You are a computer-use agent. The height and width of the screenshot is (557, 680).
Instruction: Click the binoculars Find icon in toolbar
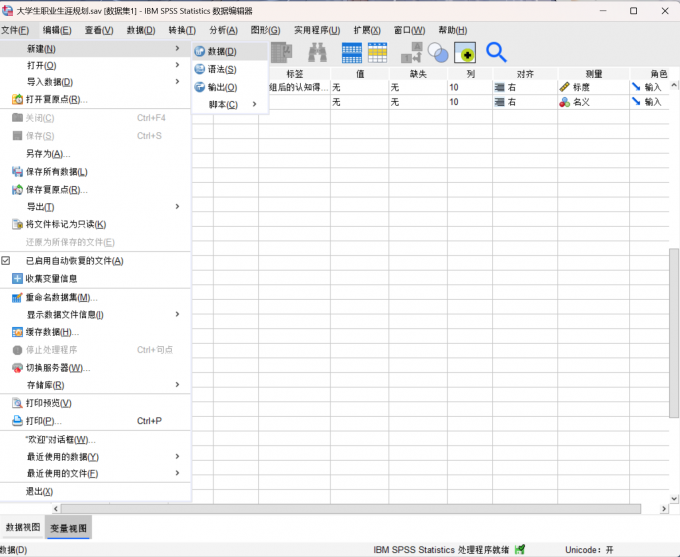coord(317,52)
